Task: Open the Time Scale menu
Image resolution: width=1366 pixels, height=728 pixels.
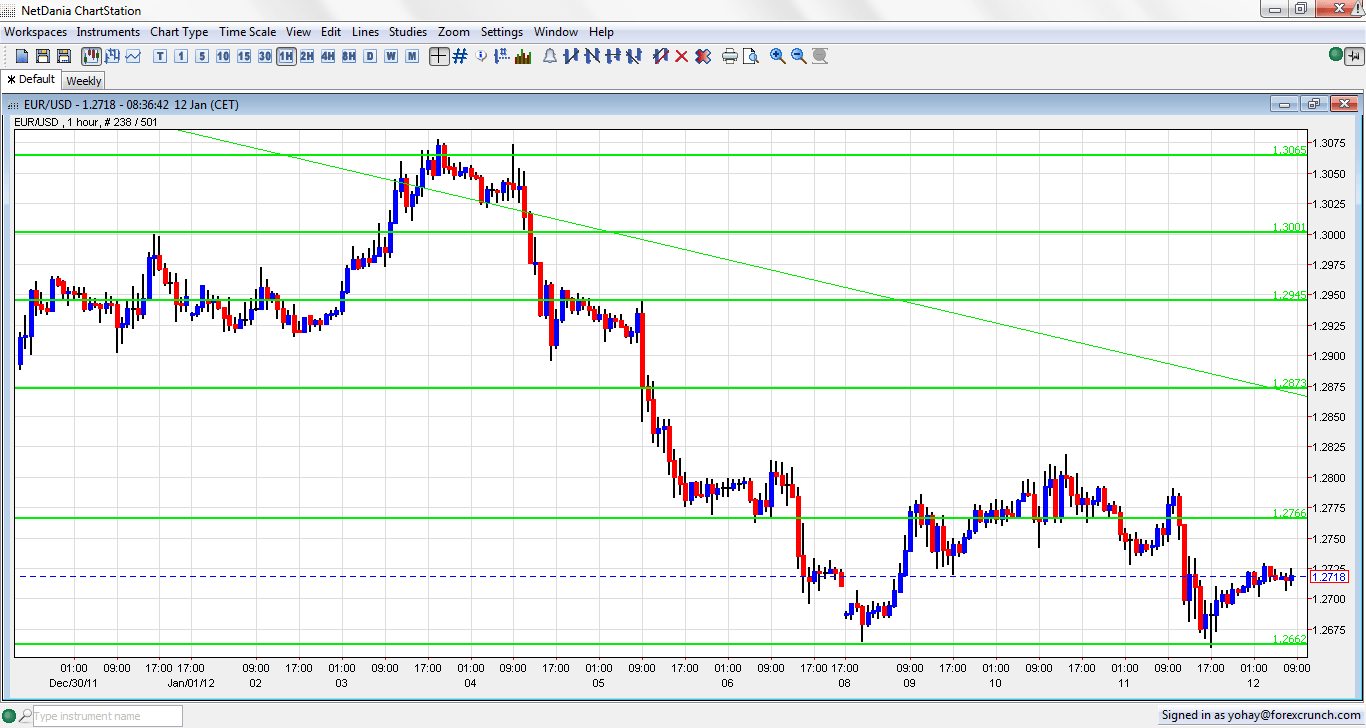Action: [x=248, y=32]
